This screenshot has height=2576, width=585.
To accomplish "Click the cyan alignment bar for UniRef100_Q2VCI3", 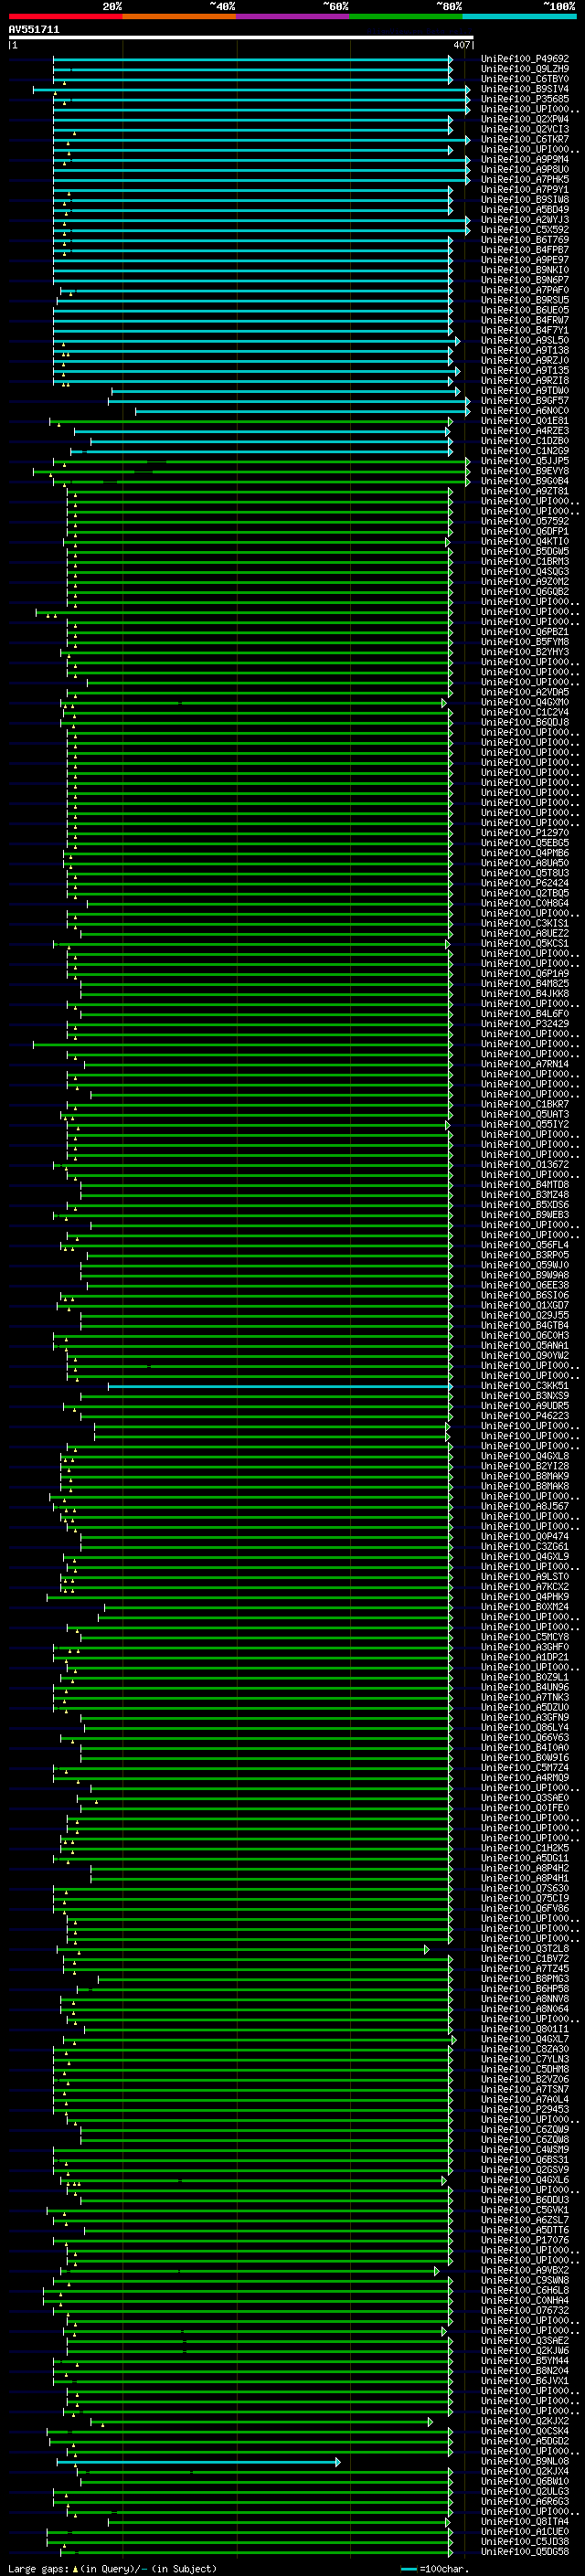I will [x=252, y=130].
